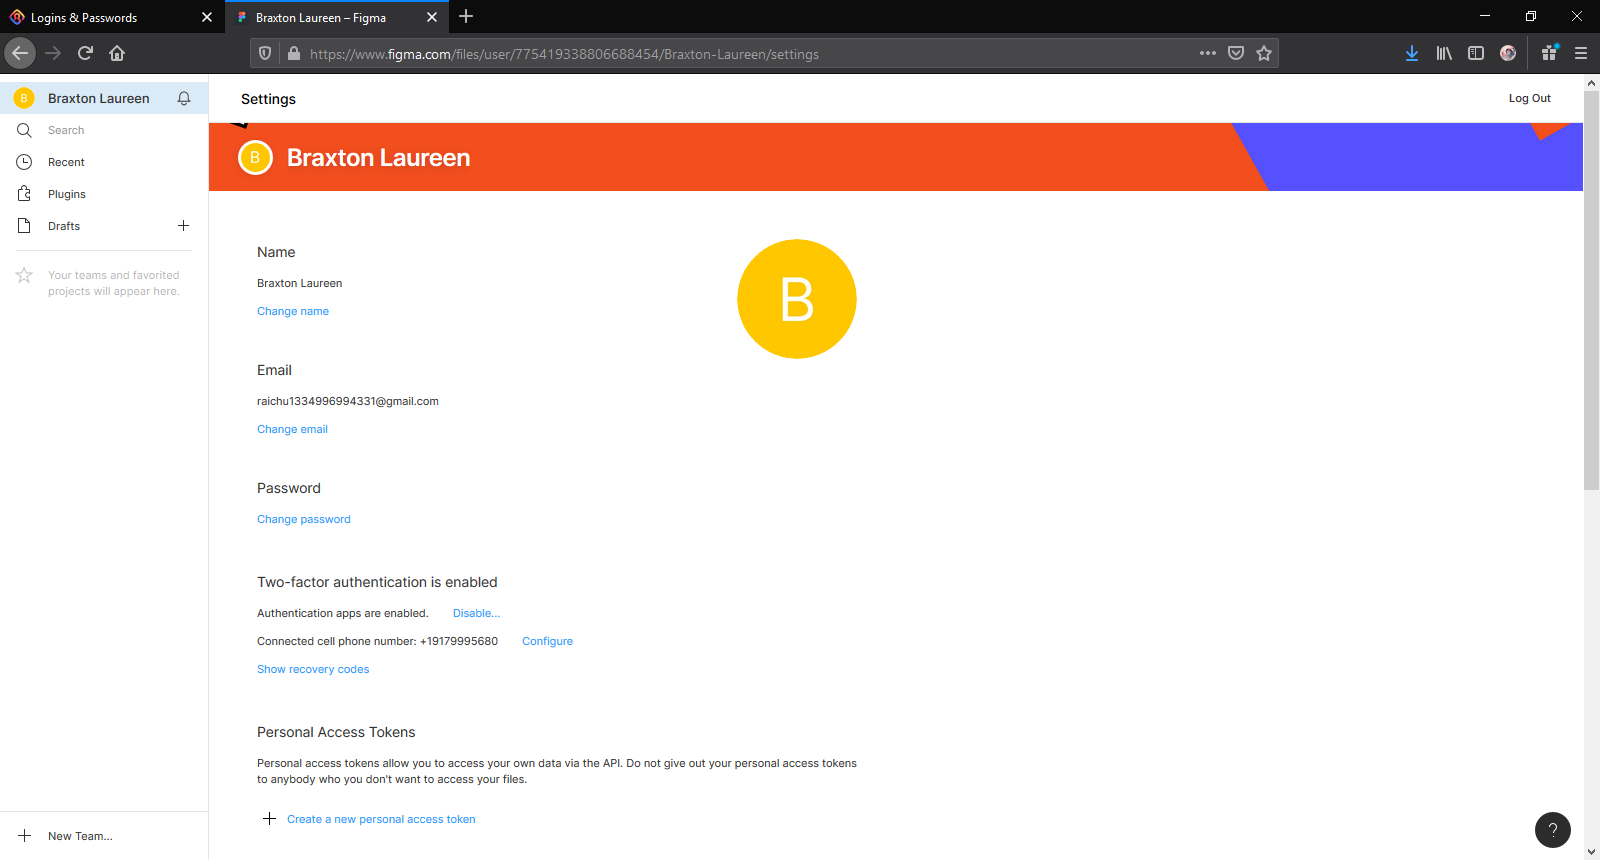The width and height of the screenshot is (1600, 860).
Task: Click the page vertical scrollbar thumb
Action: 1591,291
